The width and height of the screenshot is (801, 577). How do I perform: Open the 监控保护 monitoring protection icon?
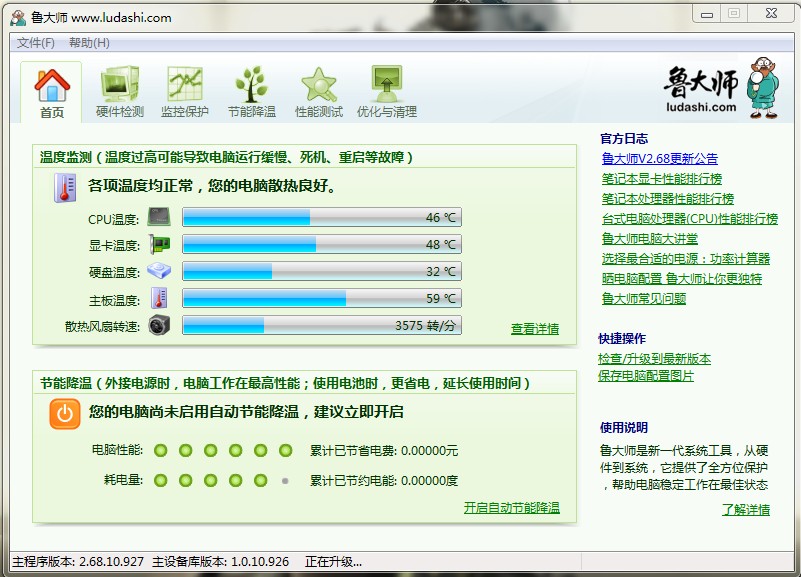pyautogui.click(x=184, y=84)
